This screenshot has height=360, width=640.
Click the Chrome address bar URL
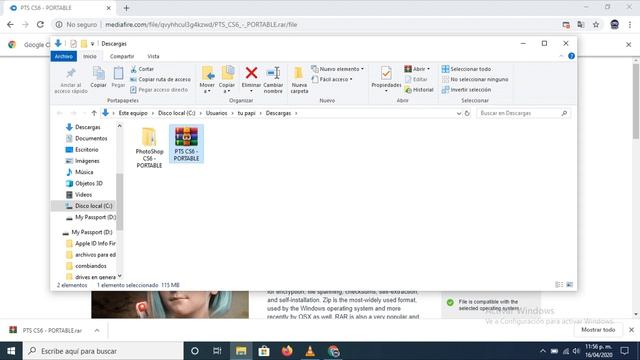pos(201,24)
